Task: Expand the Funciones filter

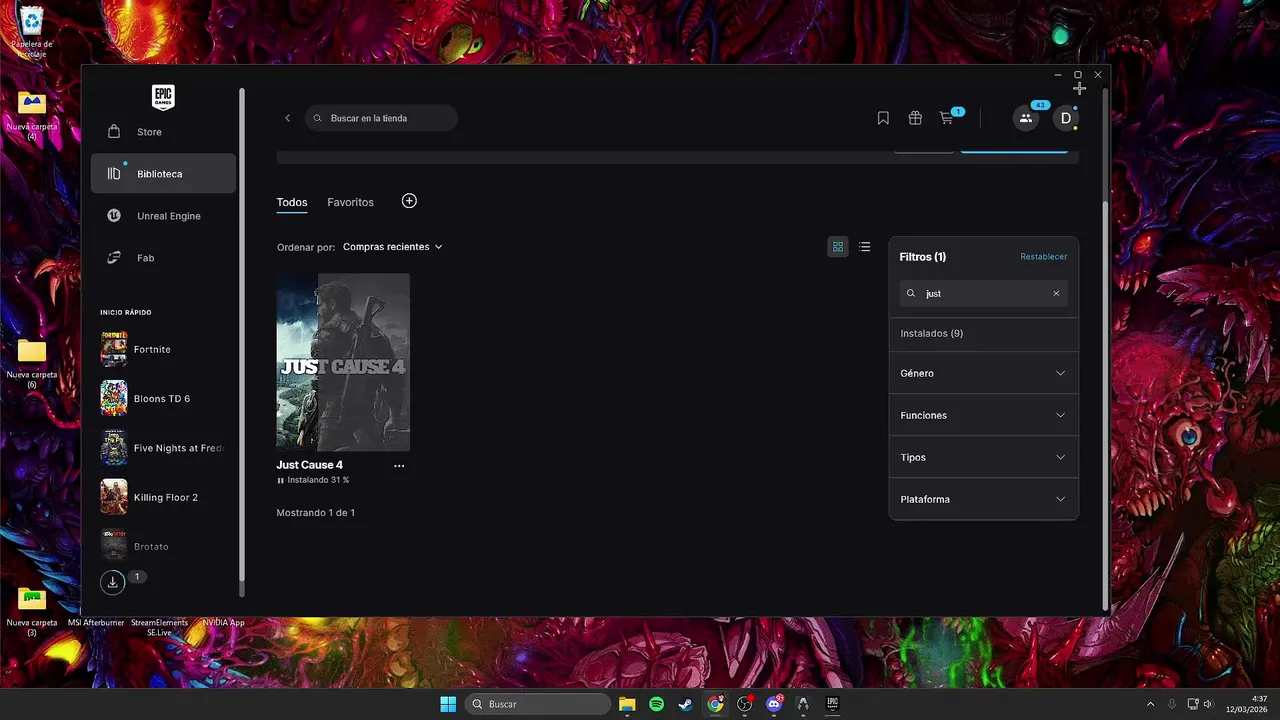Action: [x=983, y=415]
